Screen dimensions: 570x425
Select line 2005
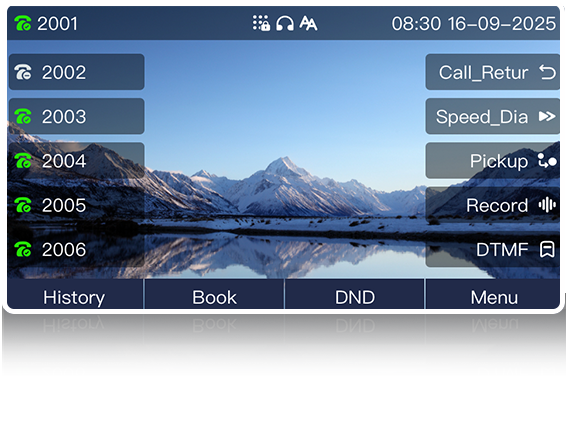77,205
